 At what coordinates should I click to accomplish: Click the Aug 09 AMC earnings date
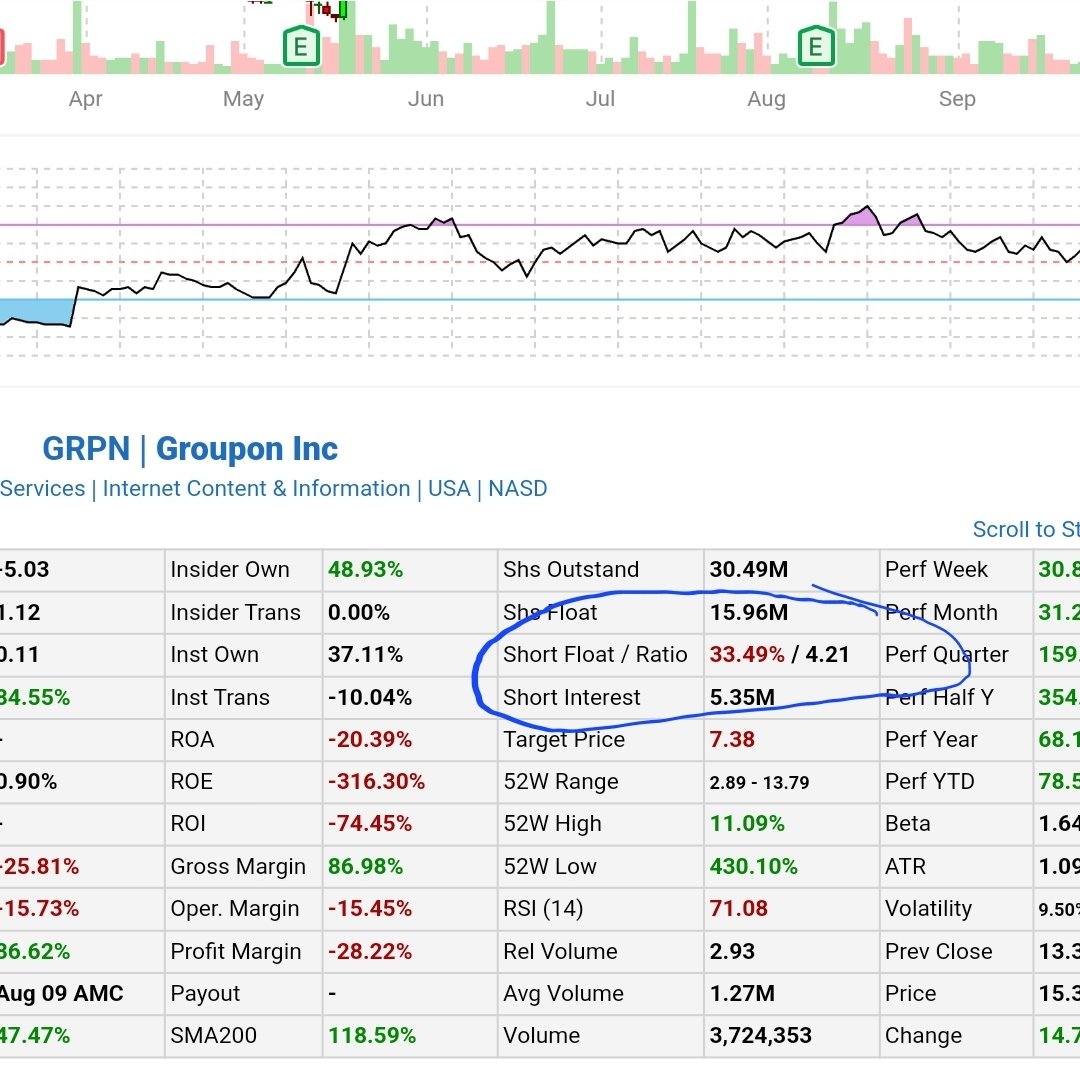[x=61, y=994]
